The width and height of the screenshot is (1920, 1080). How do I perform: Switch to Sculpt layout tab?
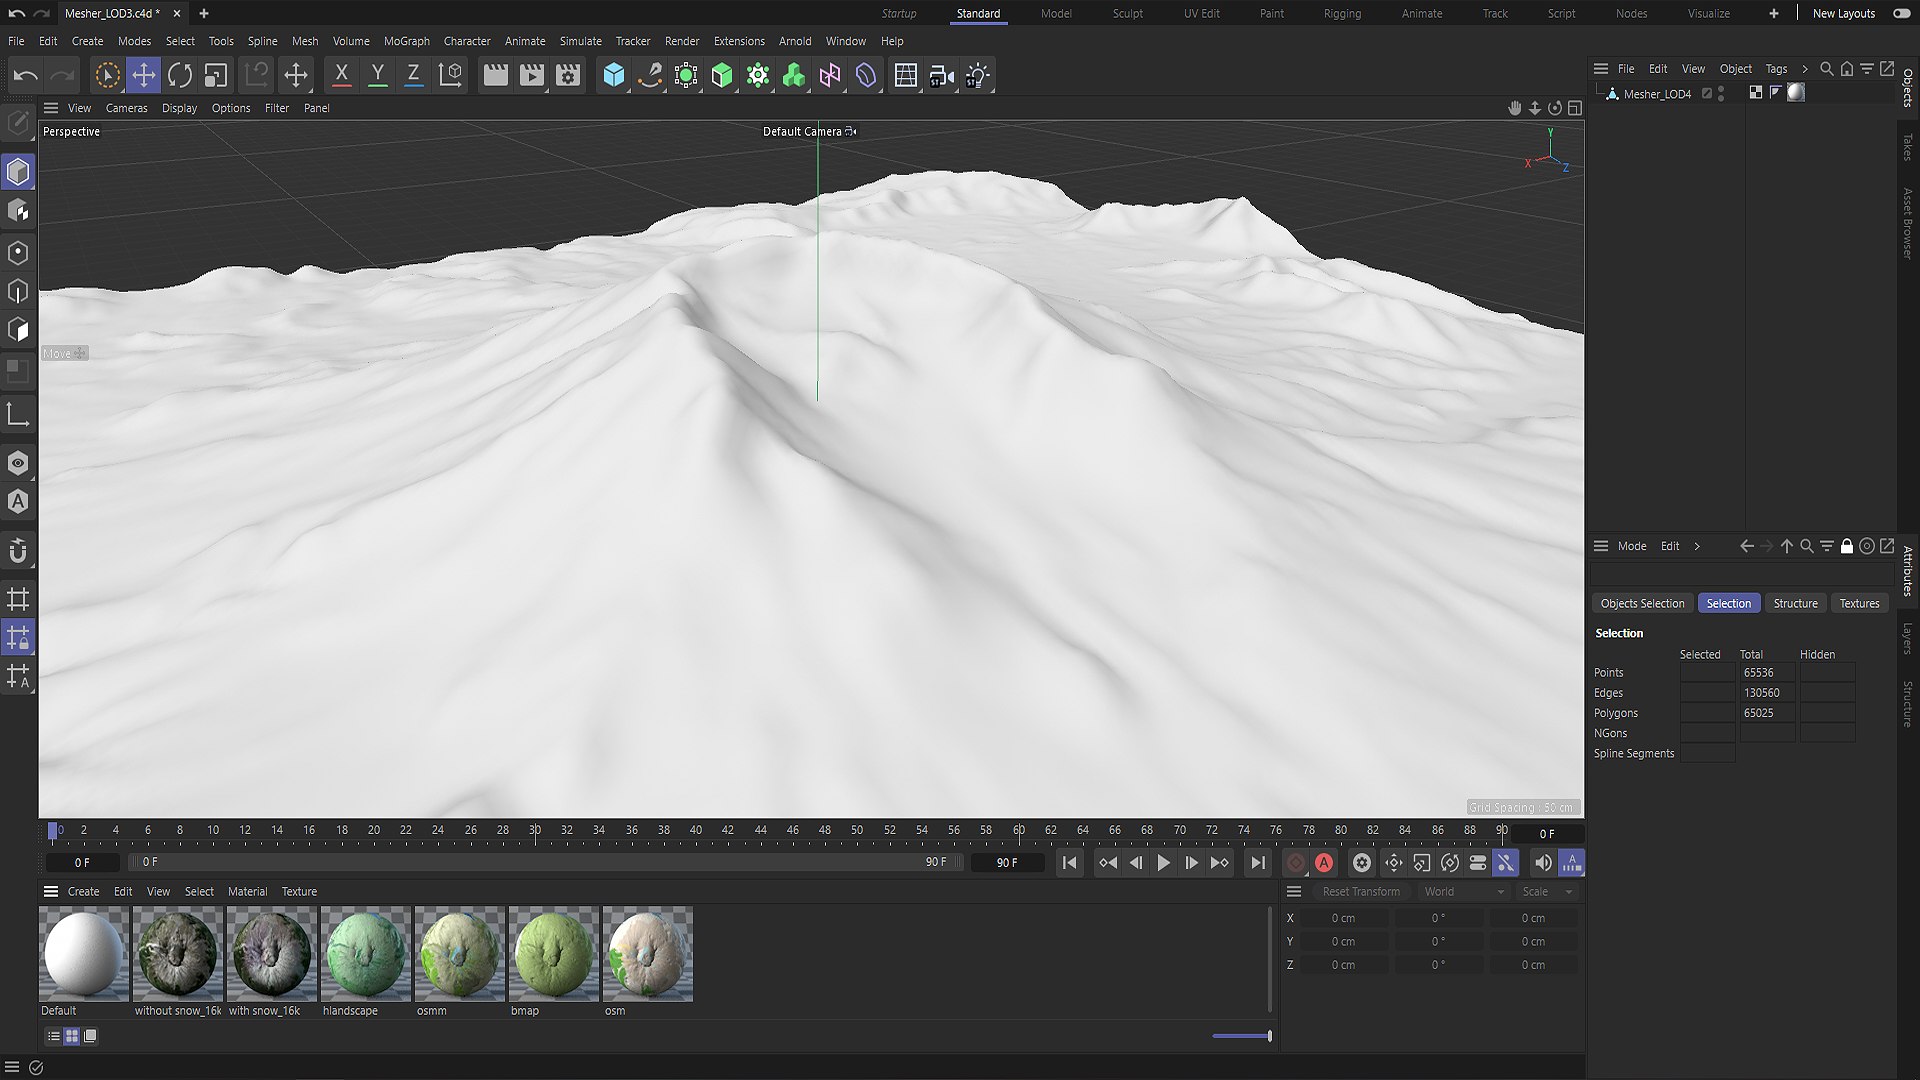point(1127,13)
